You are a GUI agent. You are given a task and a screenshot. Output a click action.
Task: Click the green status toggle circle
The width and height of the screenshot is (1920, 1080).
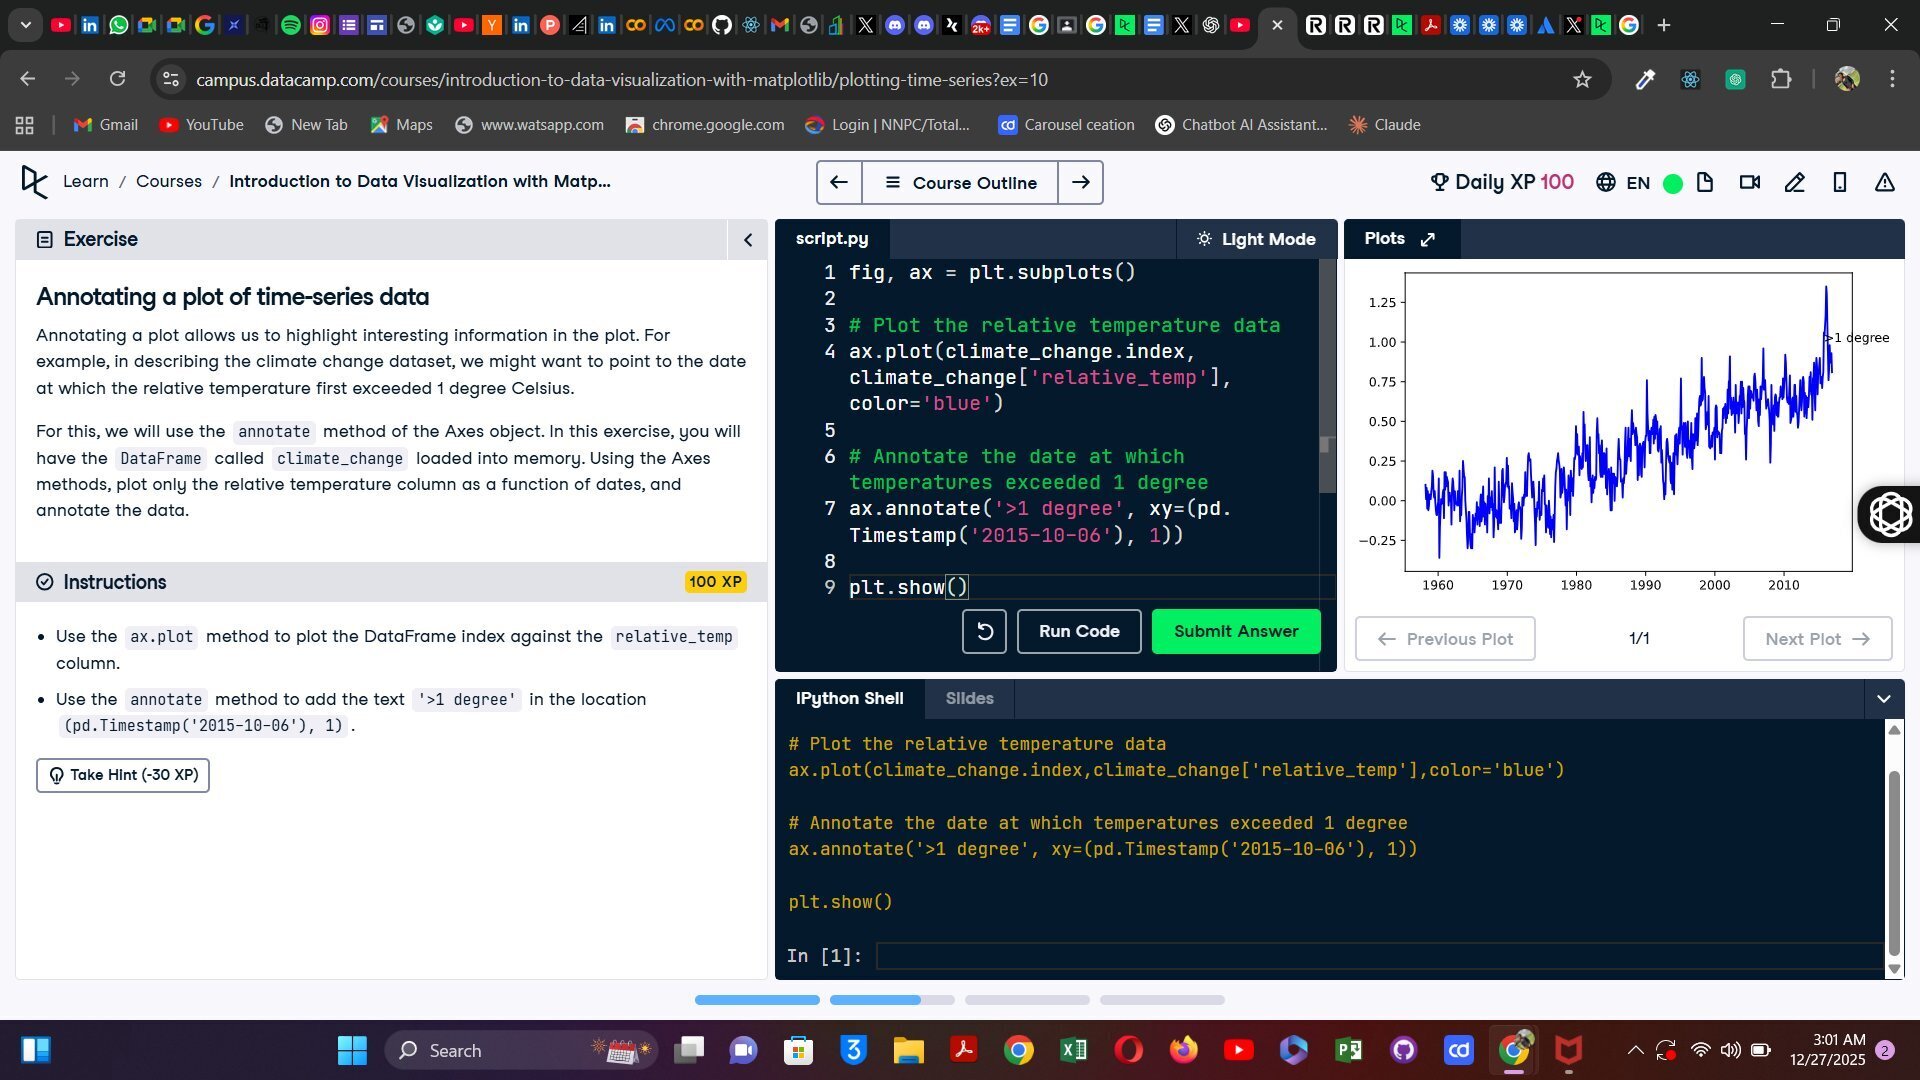1672,183
